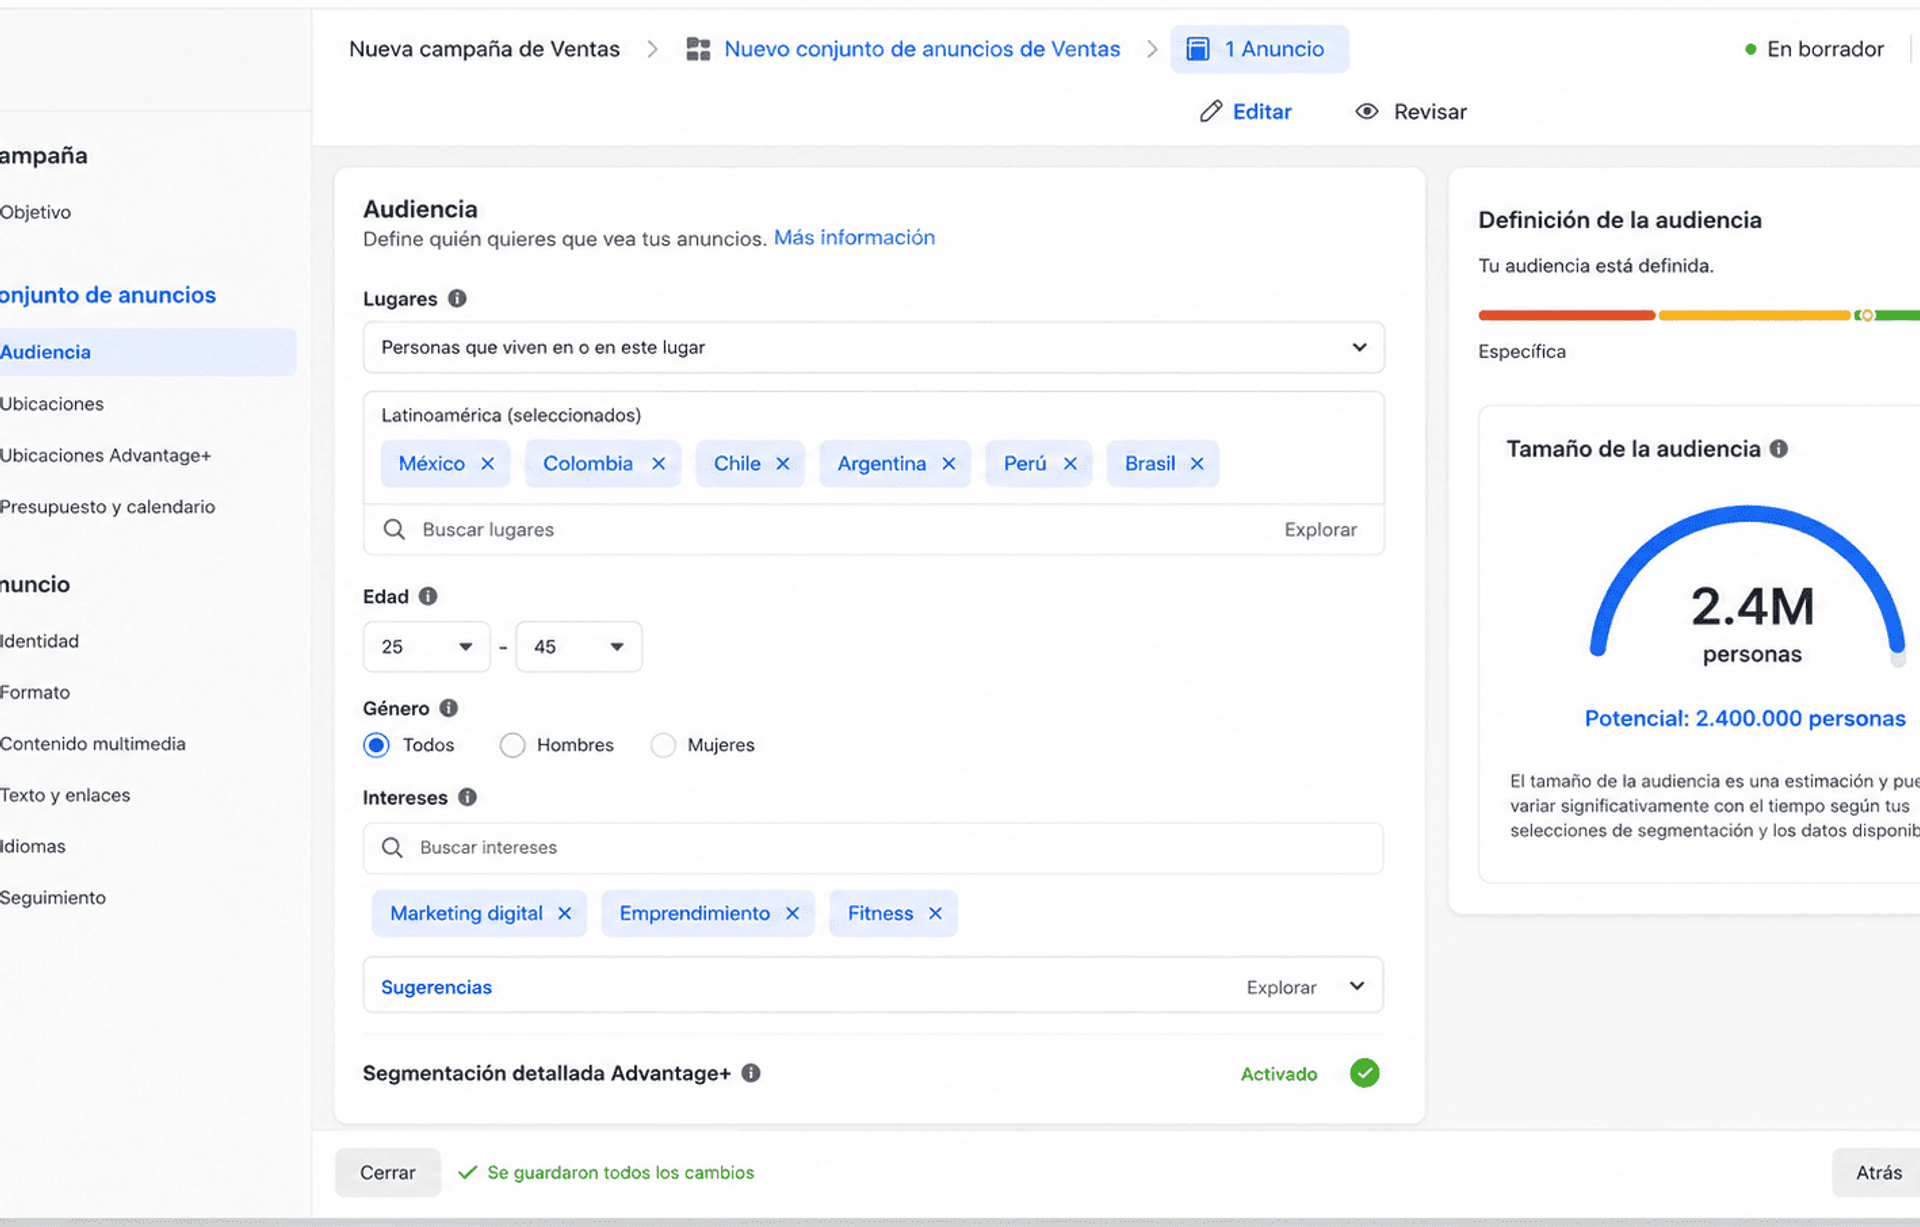Image resolution: width=1920 pixels, height=1227 pixels.
Task: Select the 1 Anuncio breadcrumb tab
Action: click(1259, 49)
